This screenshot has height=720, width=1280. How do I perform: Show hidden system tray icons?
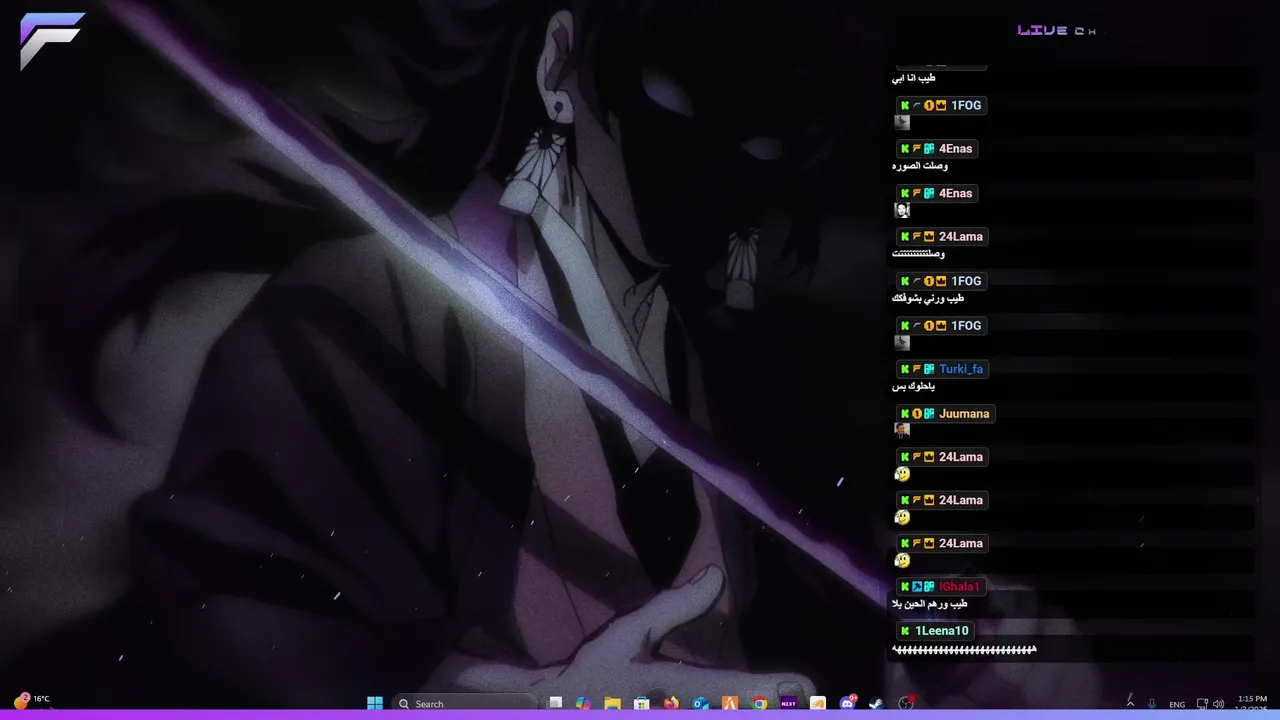click(1130, 703)
